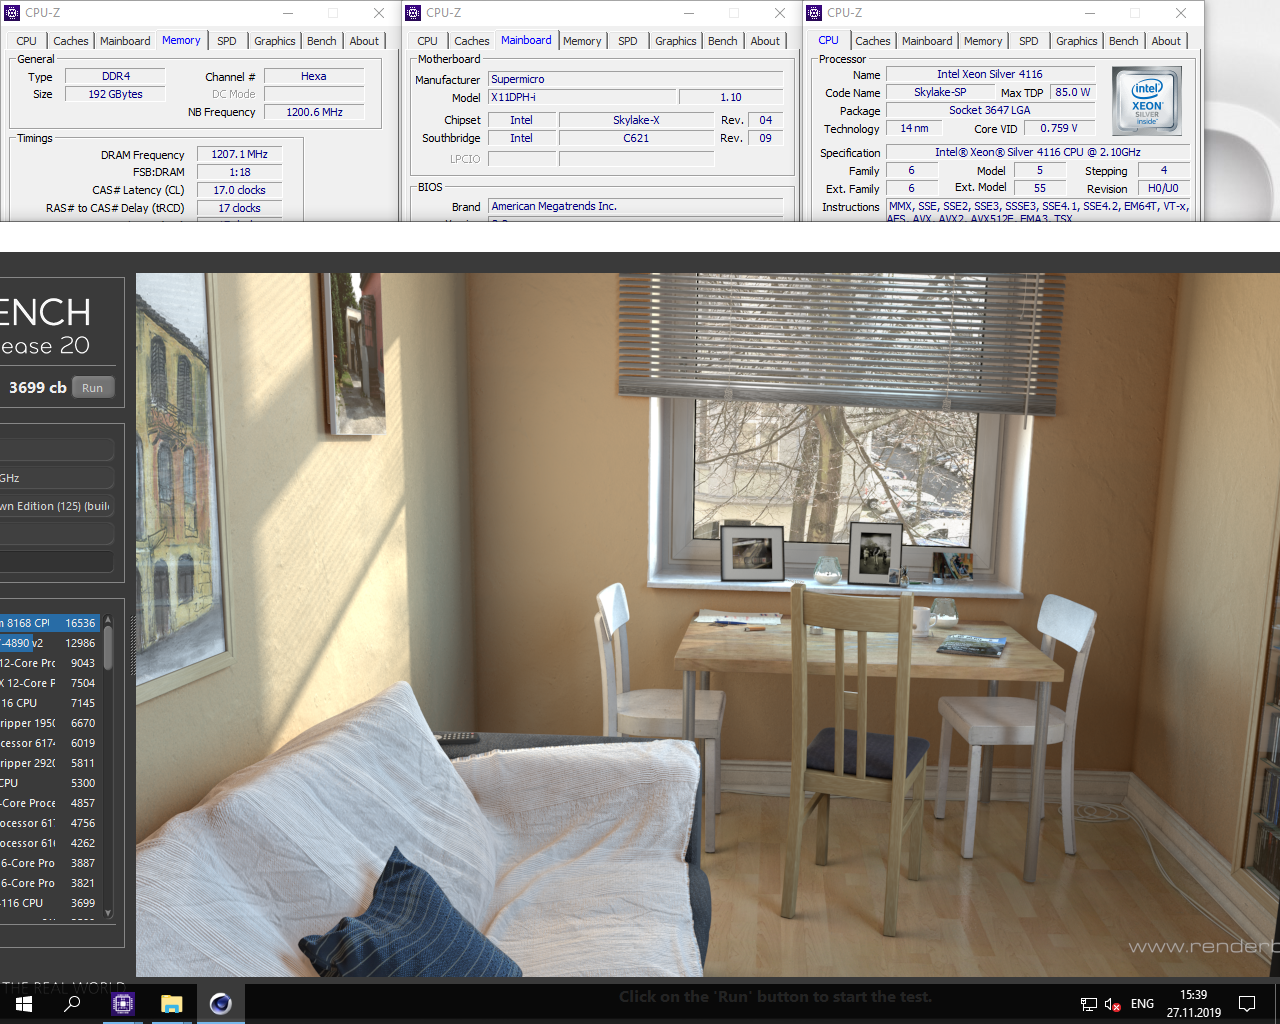This screenshot has height=1024, width=1280.
Task: Open File Explorer from the taskbar
Action: [172, 1003]
